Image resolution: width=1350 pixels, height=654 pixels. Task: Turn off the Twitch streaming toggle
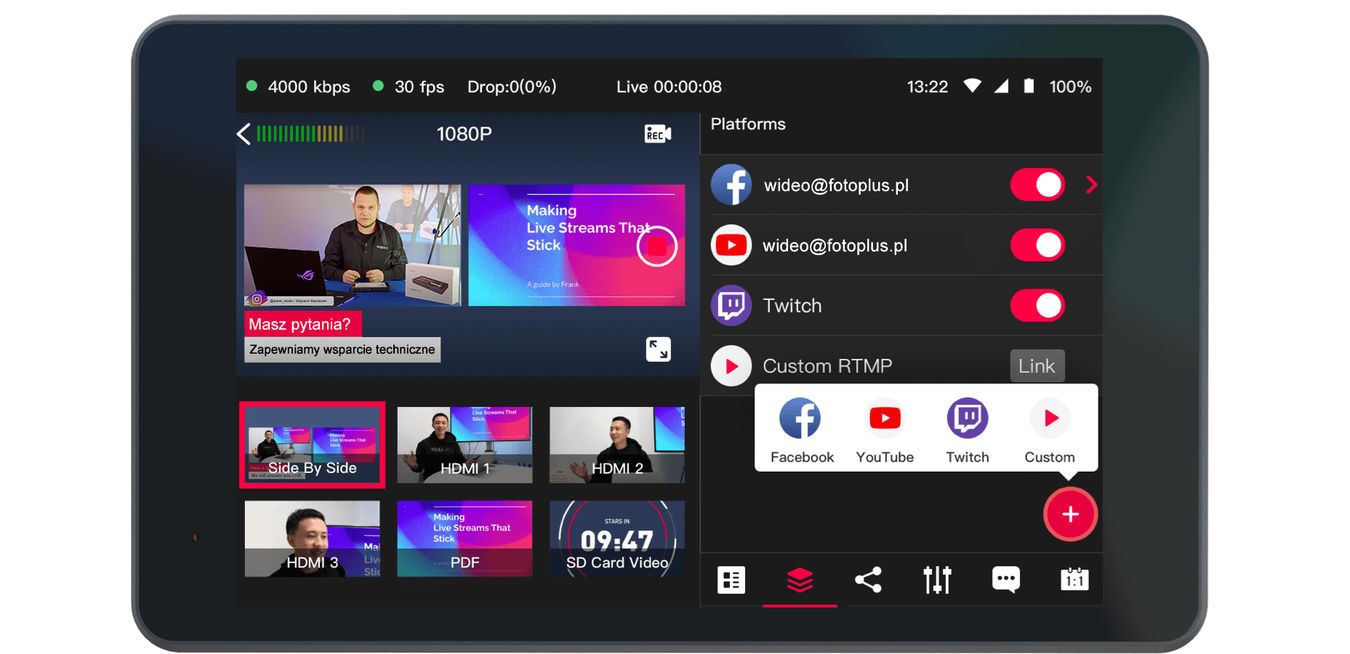coord(1037,305)
